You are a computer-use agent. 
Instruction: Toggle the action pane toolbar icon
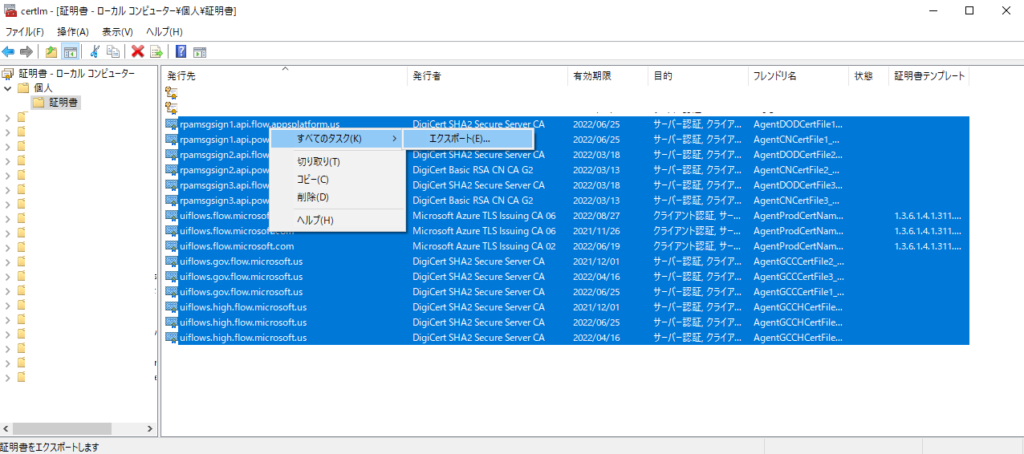(x=200, y=51)
